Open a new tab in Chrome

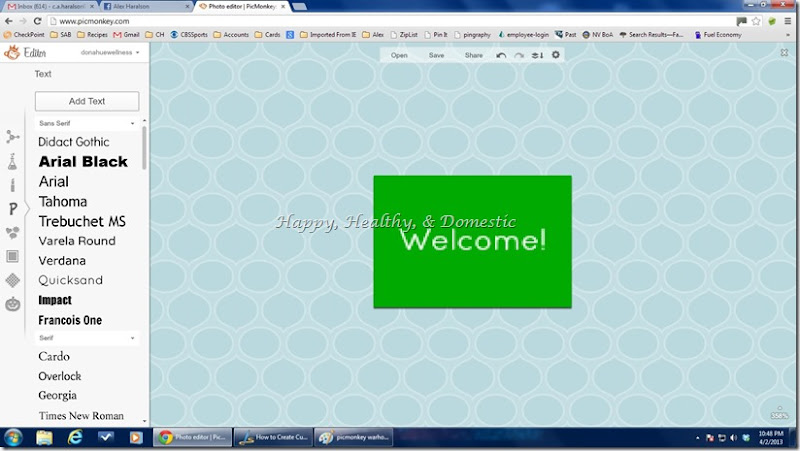[299, 7]
